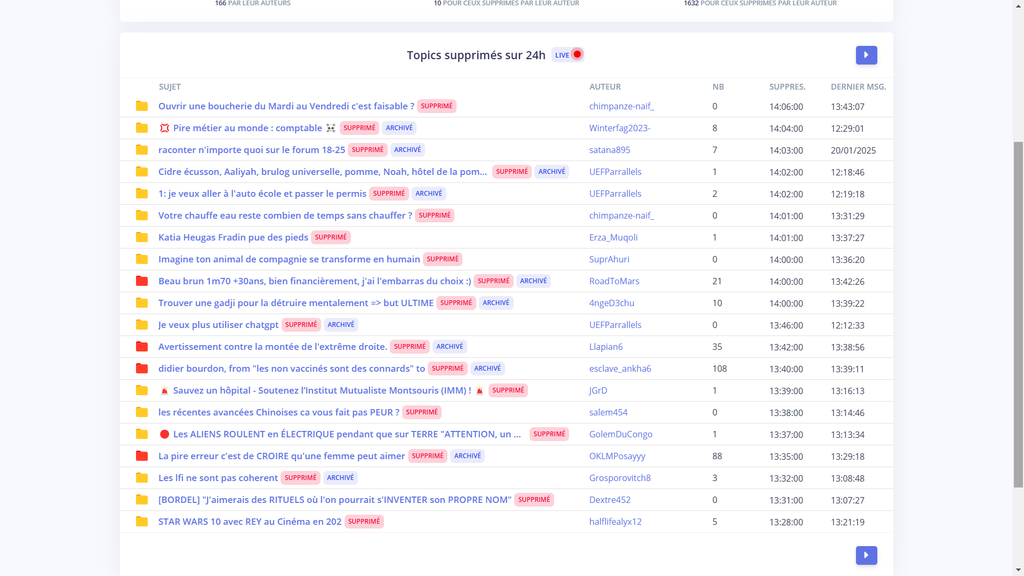Open topic 'Pire métier au monde : comptable'
This screenshot has height=576, width=1024.
tap(247, 128)
